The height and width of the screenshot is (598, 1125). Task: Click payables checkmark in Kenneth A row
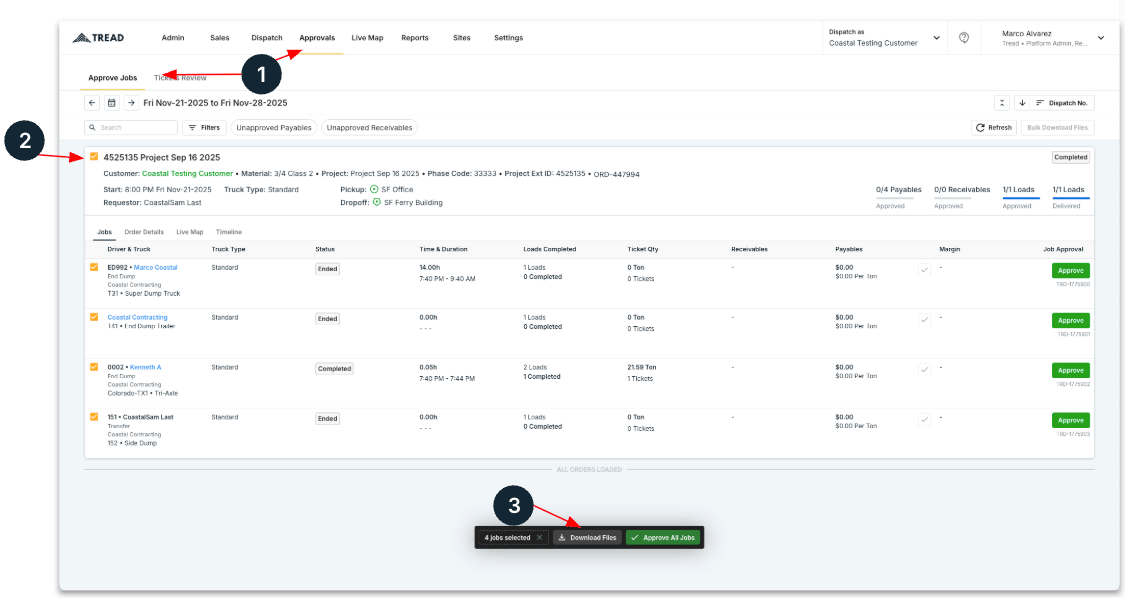(x=924, y=370)
